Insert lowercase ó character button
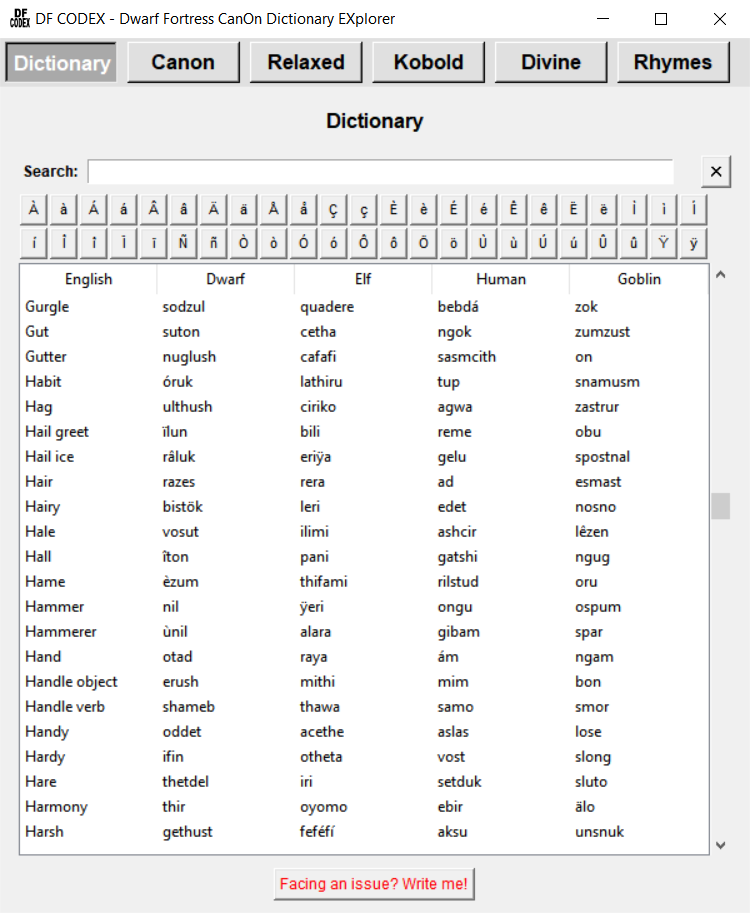 pos(333,243)
